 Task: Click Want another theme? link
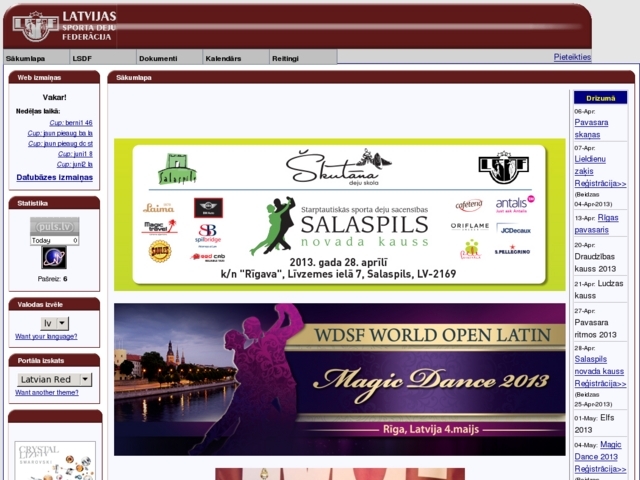(47, 393)
